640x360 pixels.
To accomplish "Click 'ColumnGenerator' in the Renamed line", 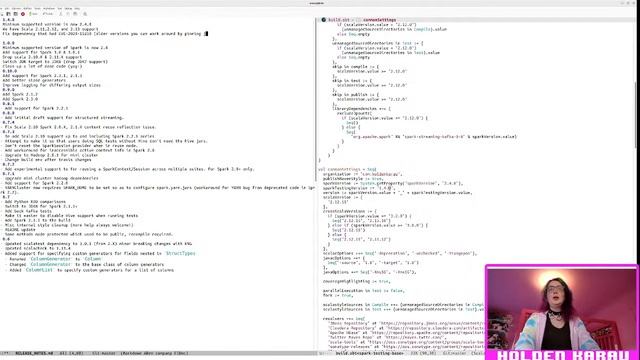I will pyautogui.click(x=51, y=259).
